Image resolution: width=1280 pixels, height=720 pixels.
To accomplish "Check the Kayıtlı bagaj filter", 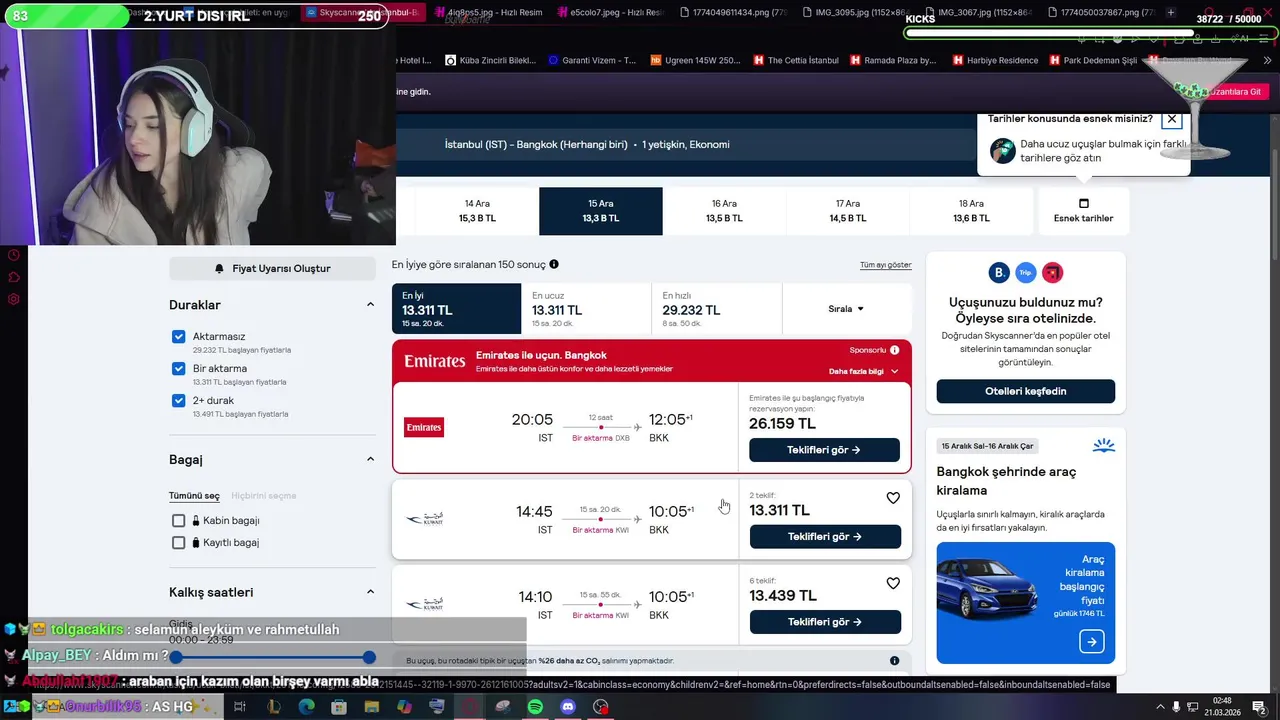I will pos(178,543).
